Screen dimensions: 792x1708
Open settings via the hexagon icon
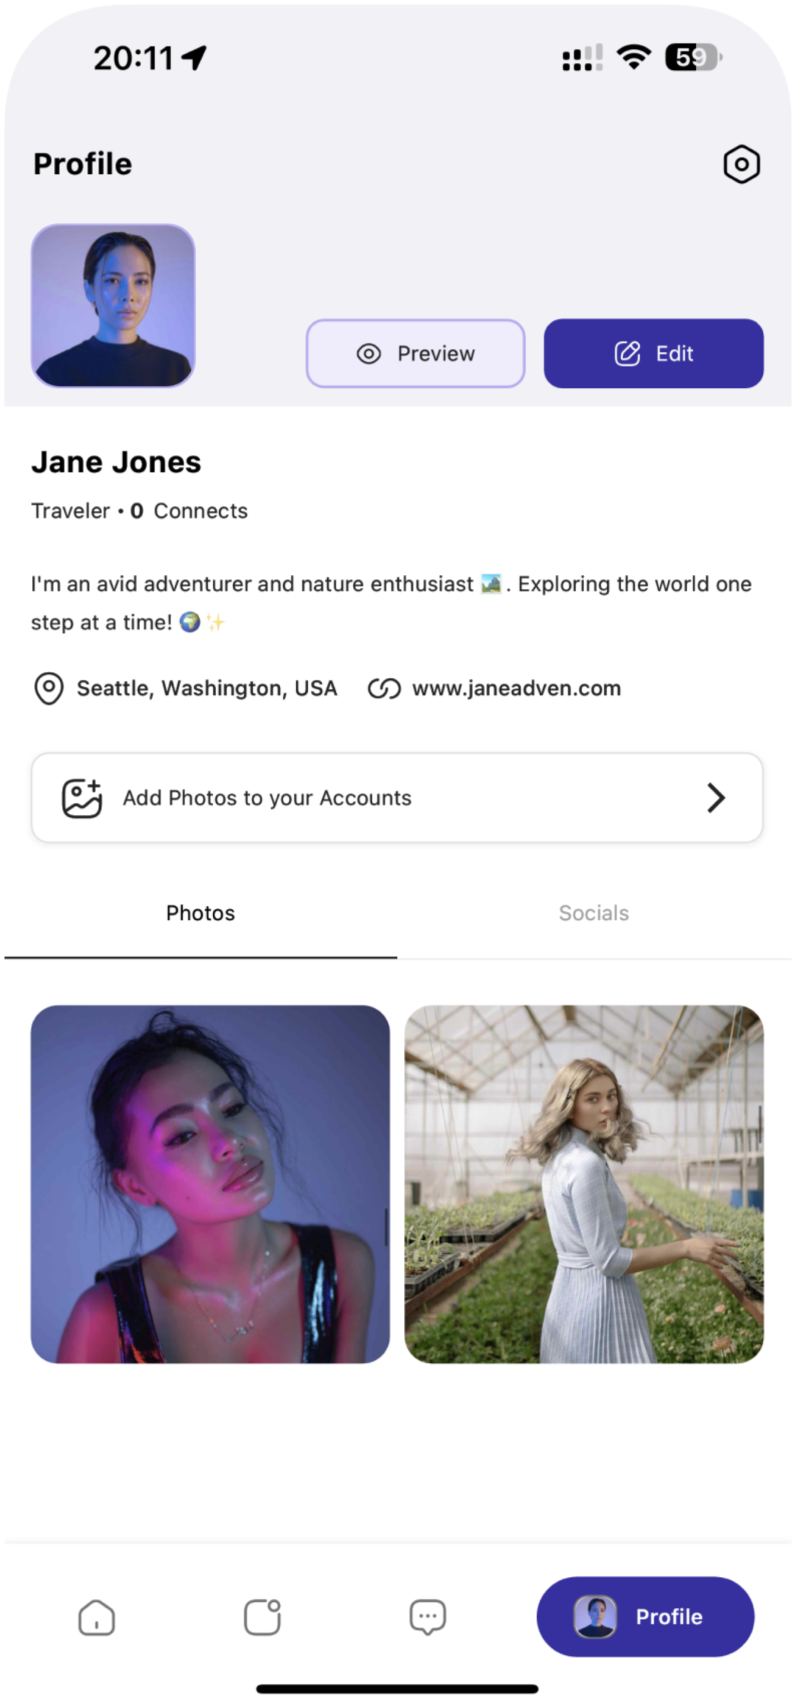click(x=741, y=164)
